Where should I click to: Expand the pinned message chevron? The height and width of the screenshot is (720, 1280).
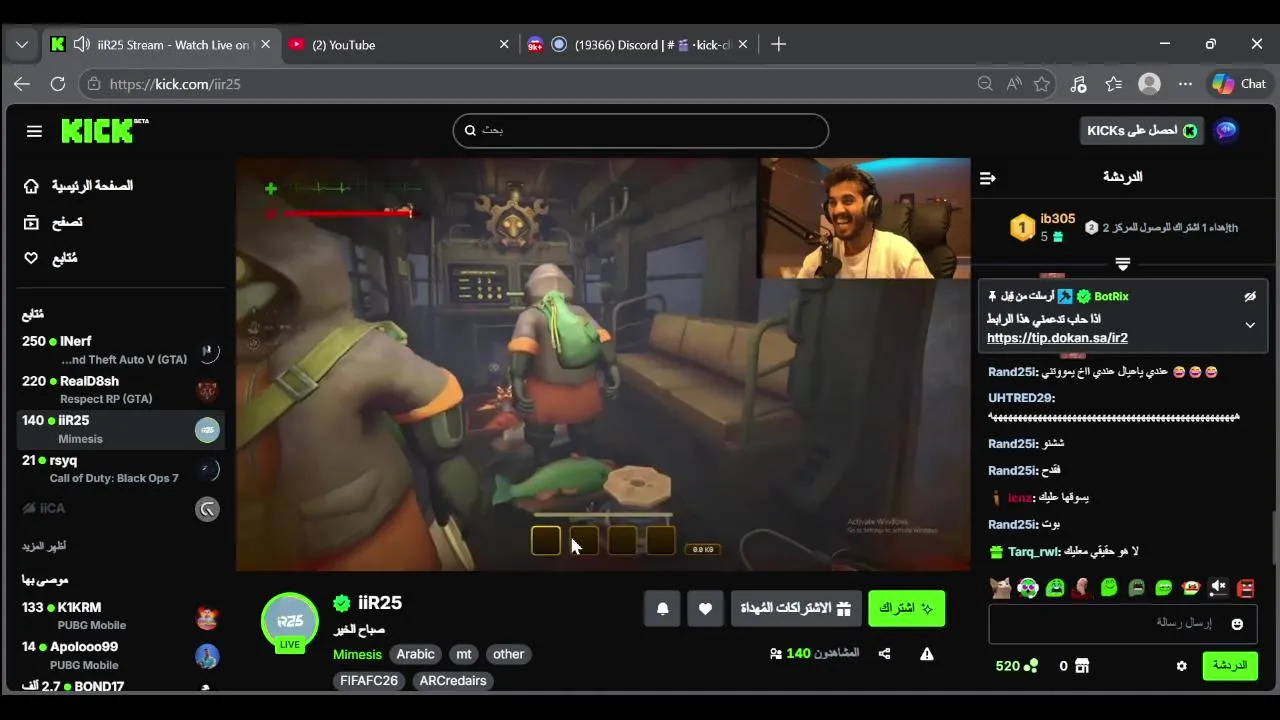1249,325
